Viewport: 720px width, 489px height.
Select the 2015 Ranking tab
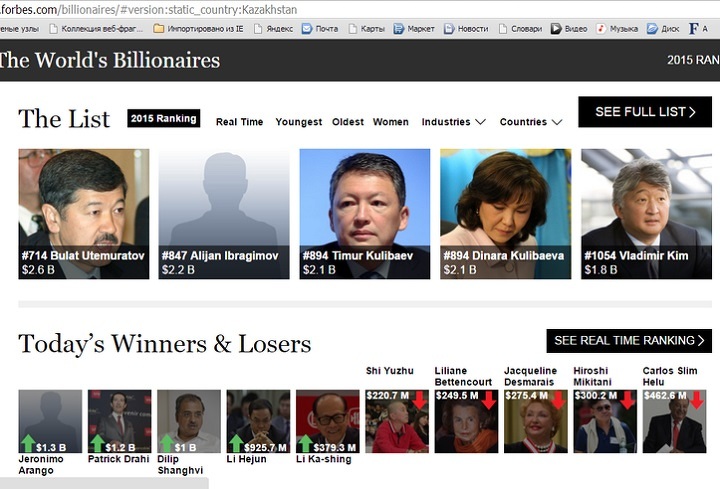(163, 118)
